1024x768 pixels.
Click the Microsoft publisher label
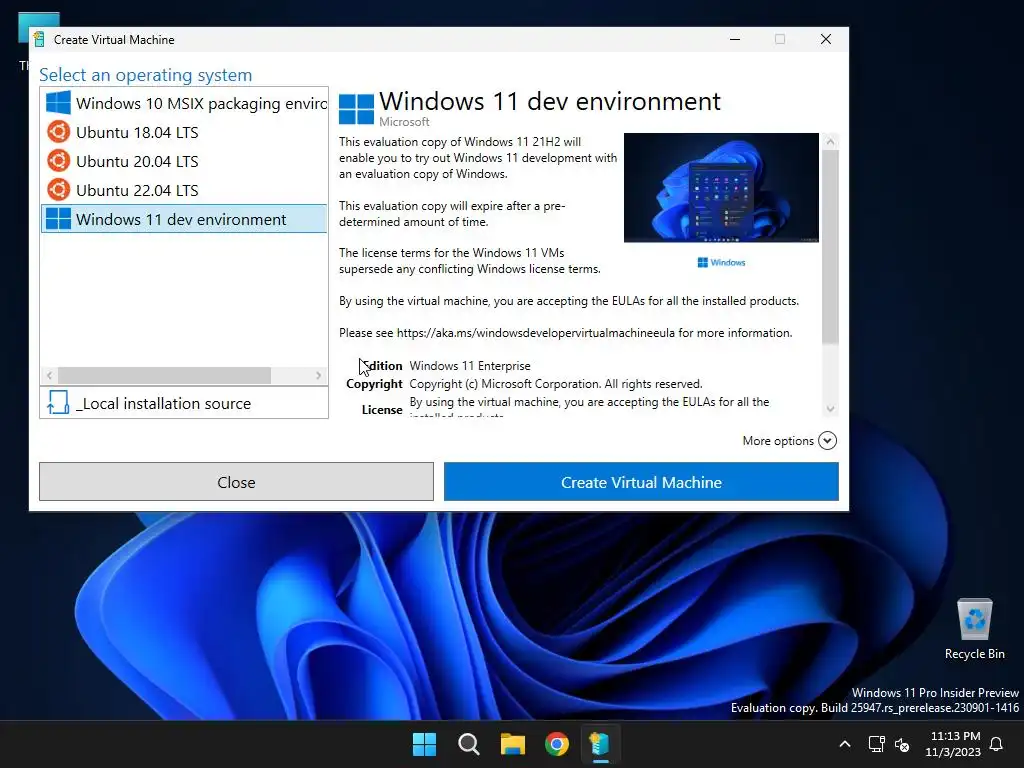point(404,122)
